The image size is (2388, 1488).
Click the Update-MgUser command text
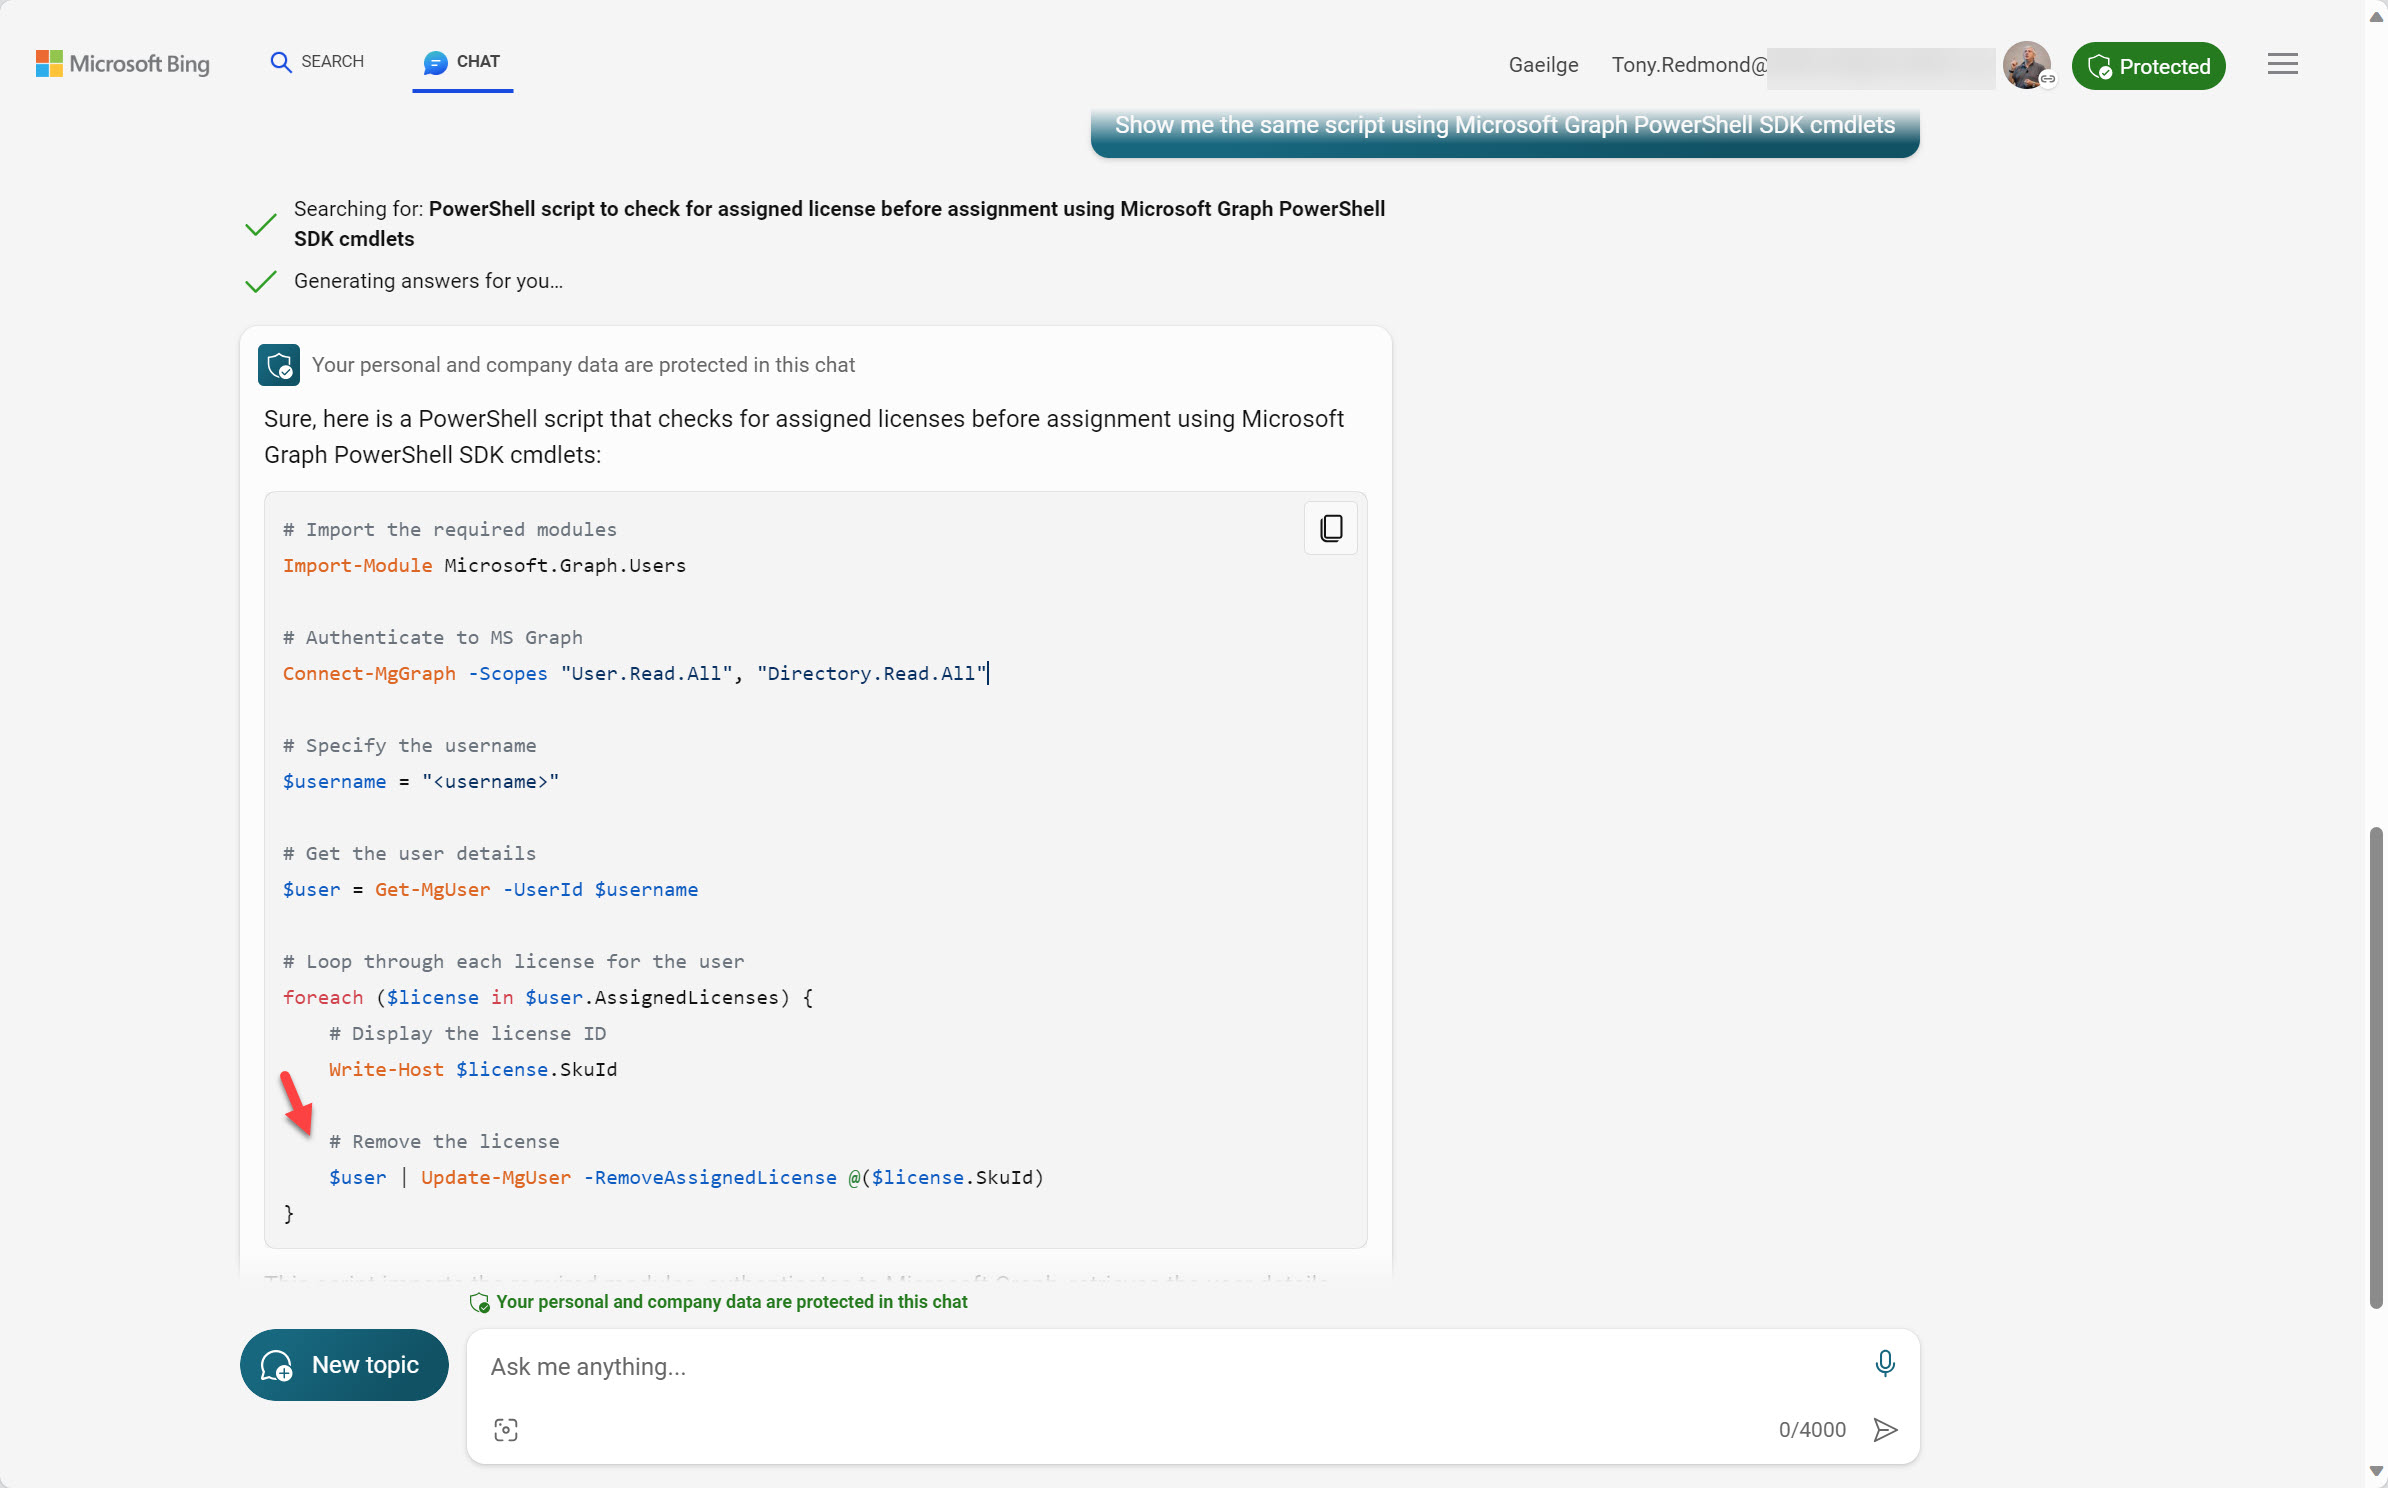point(496,1177)
